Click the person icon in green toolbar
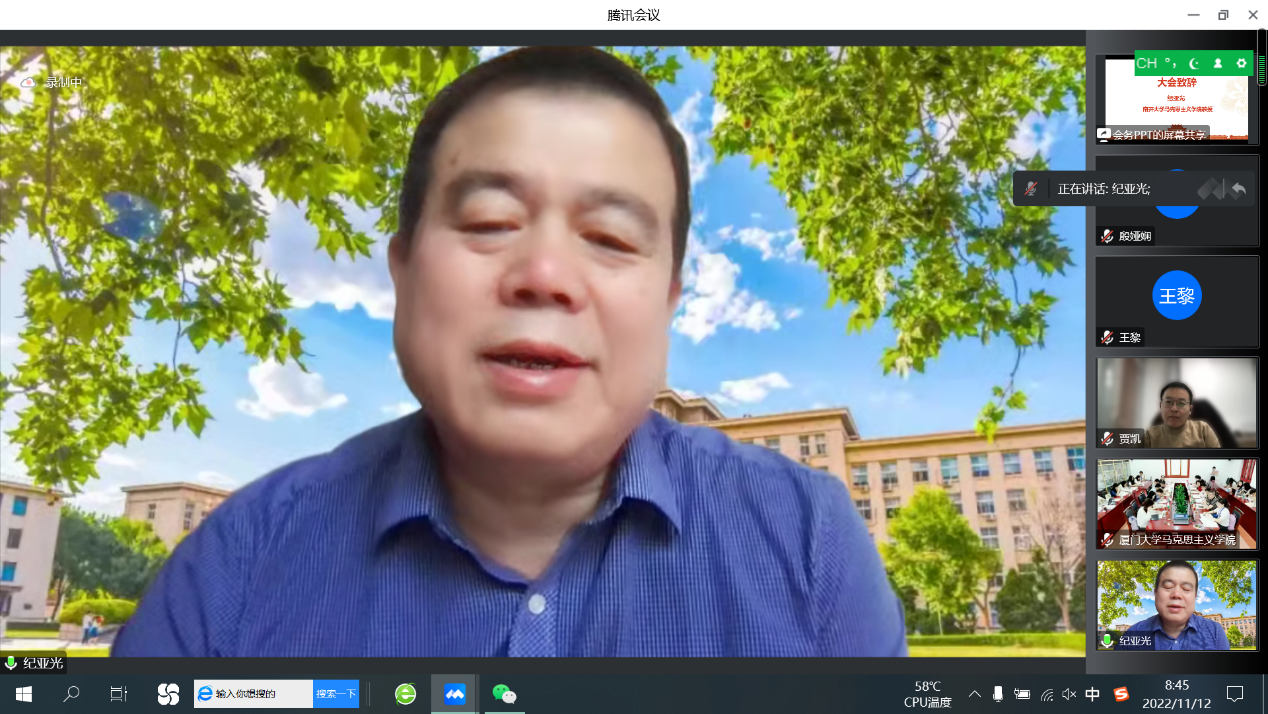The image size is (1268, 714). tap(1217, 63)
